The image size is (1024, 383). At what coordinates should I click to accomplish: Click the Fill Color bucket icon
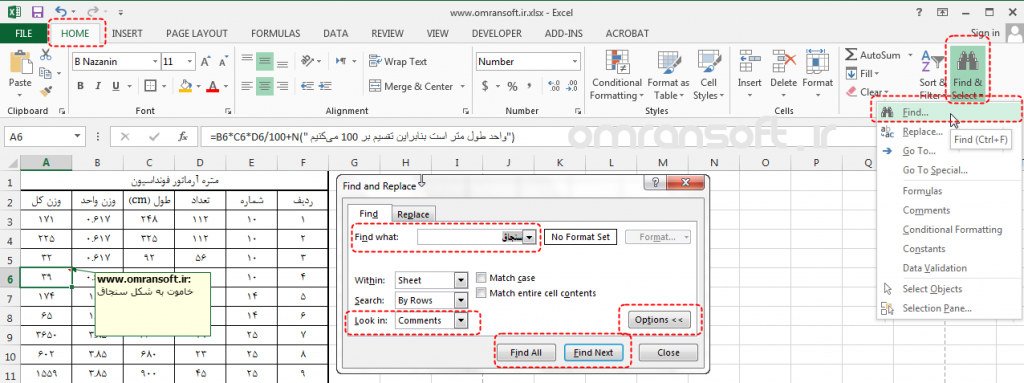[x=185, y=86]
